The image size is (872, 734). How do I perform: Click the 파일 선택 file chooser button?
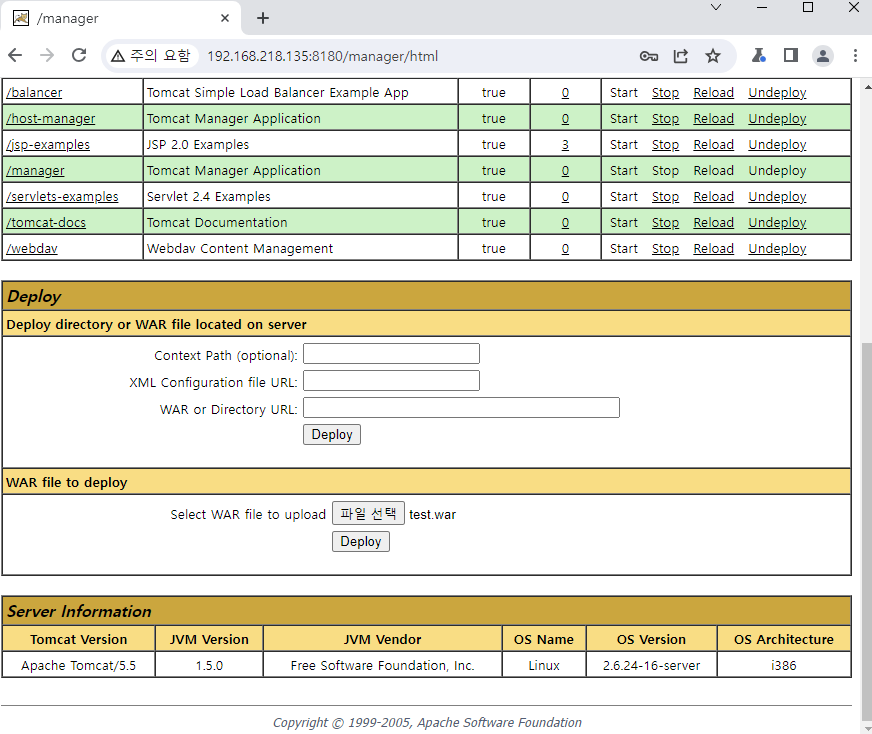click(x=368, y=513)
